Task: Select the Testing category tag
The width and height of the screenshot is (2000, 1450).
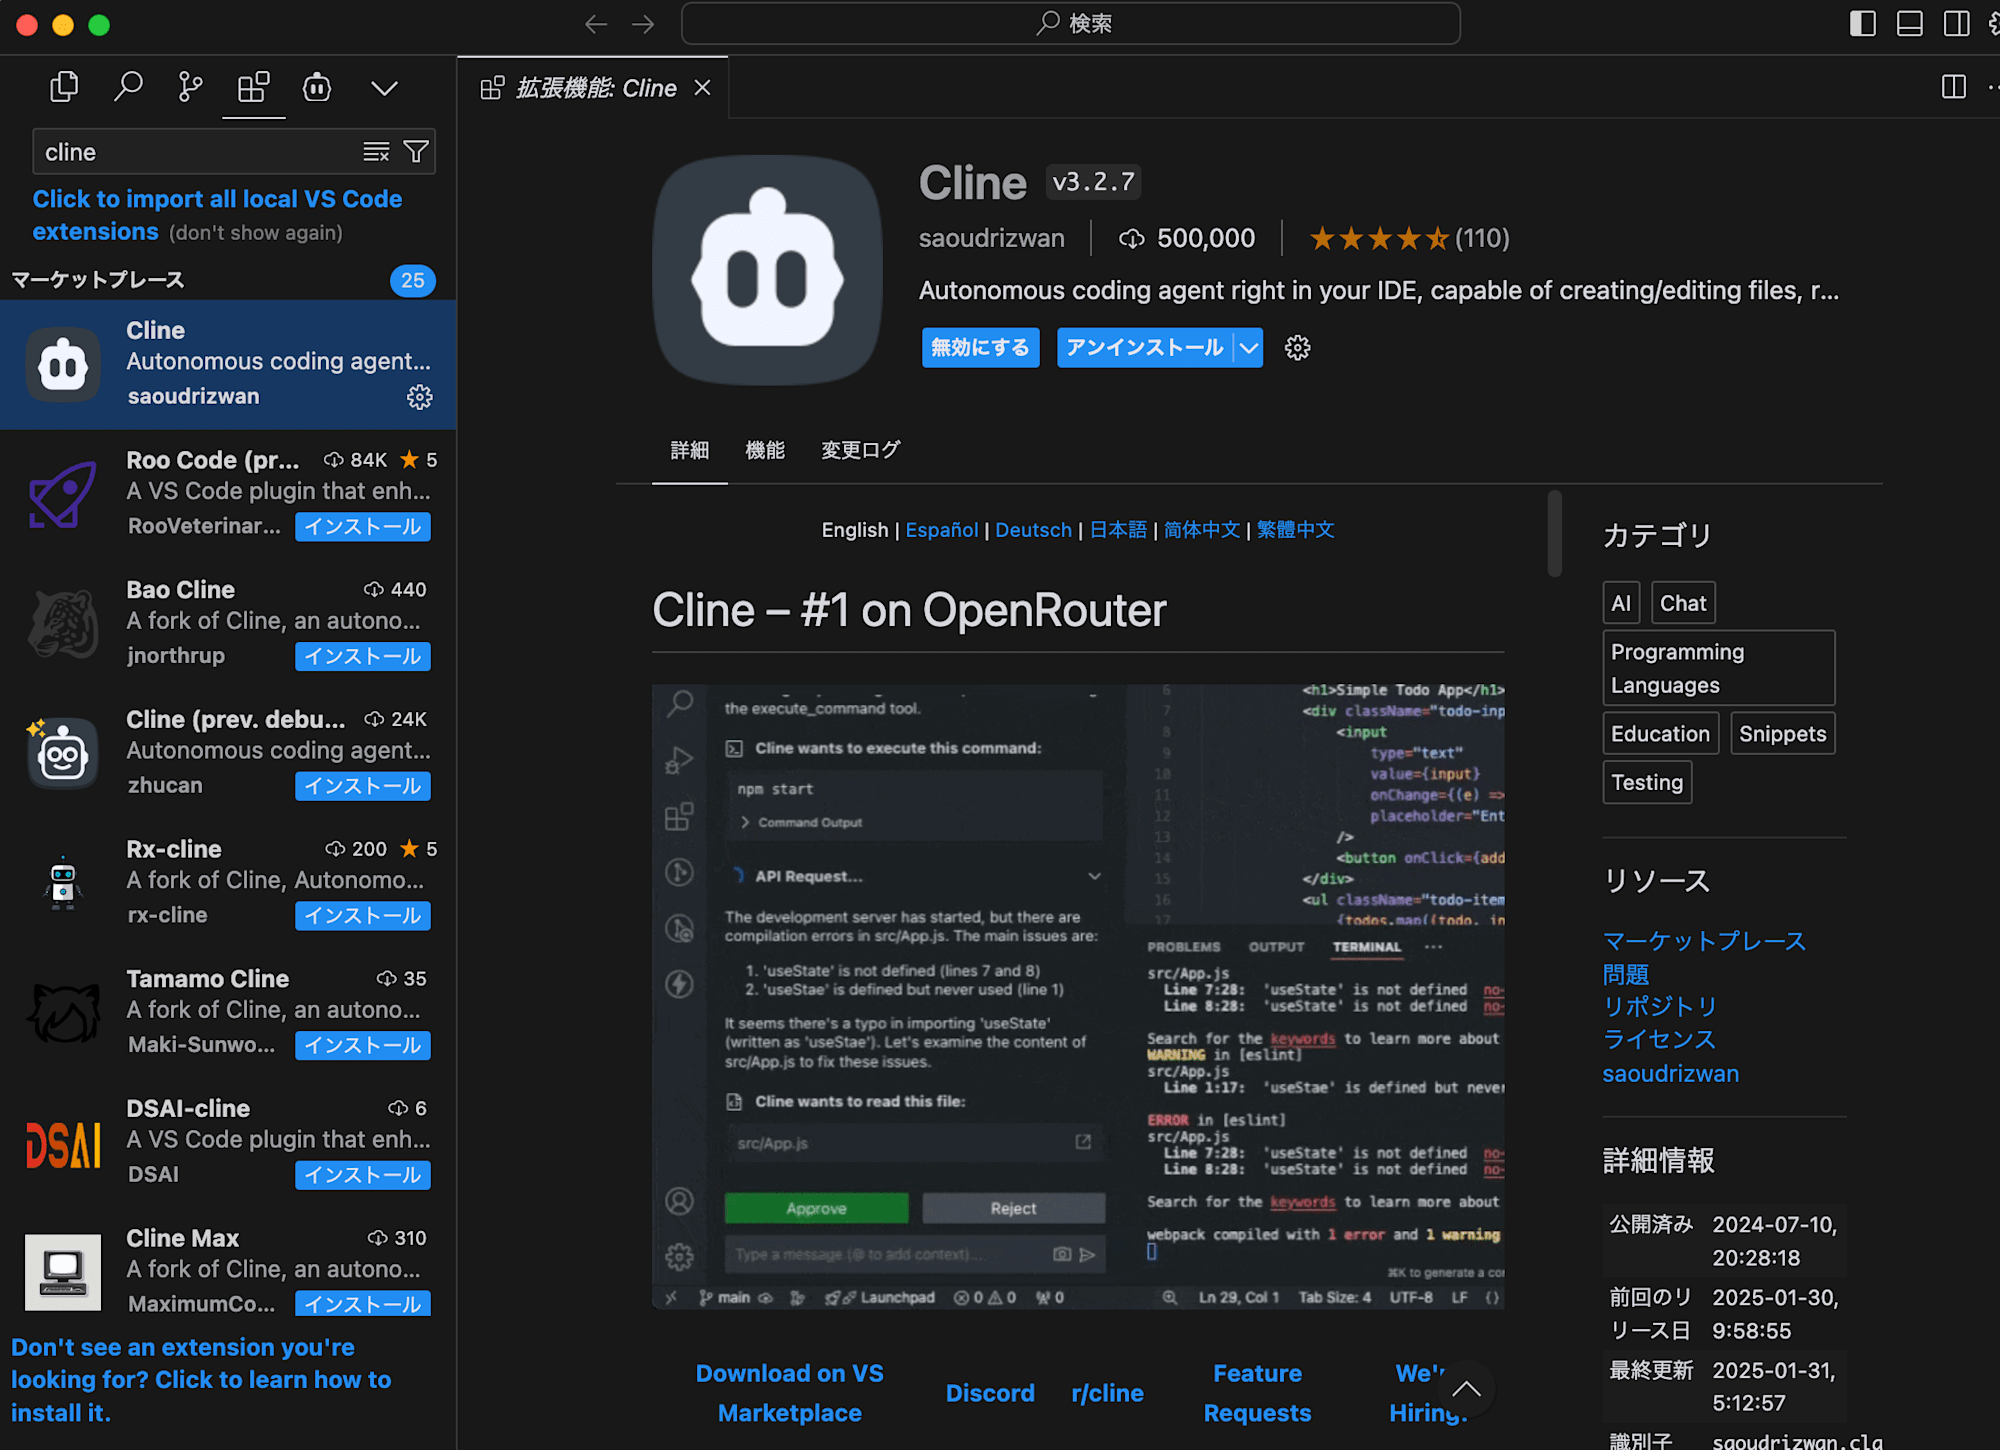Action: pyautogui.click(x=1647, y=783)
